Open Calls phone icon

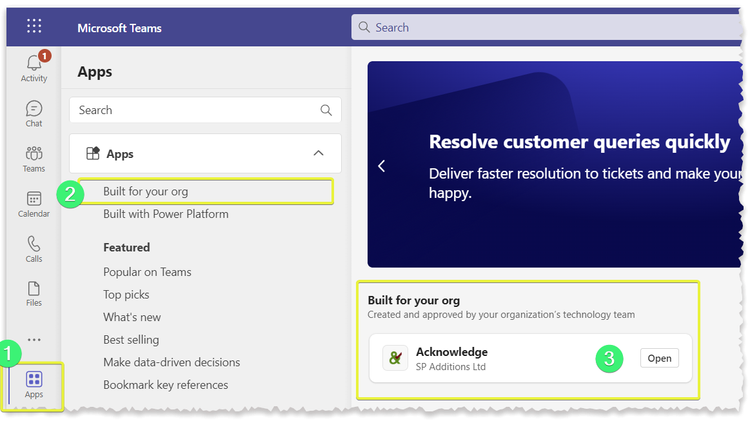click(33, 244)
